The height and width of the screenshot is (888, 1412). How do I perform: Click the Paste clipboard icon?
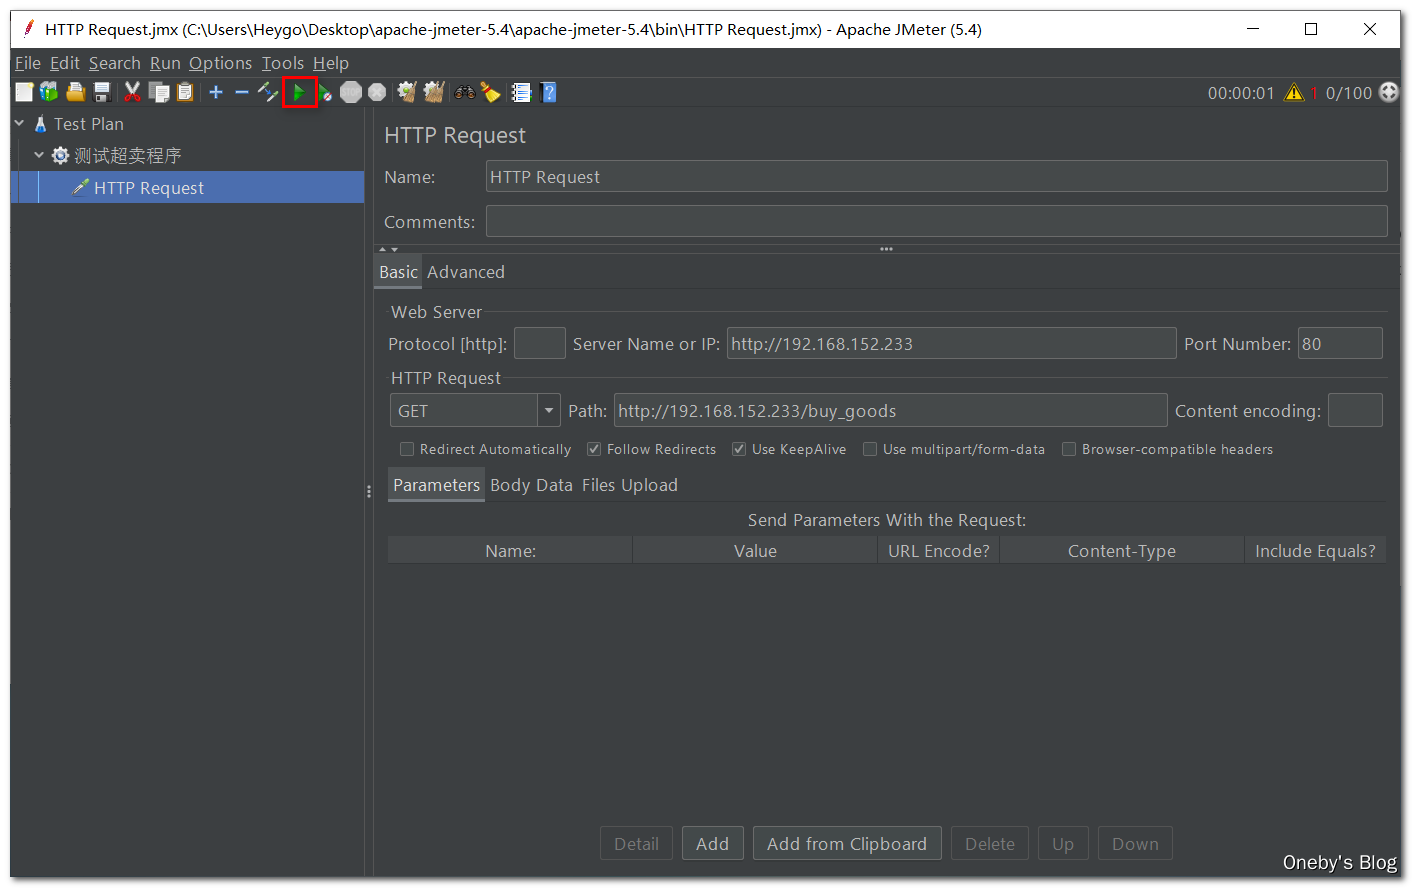(185, 92)
